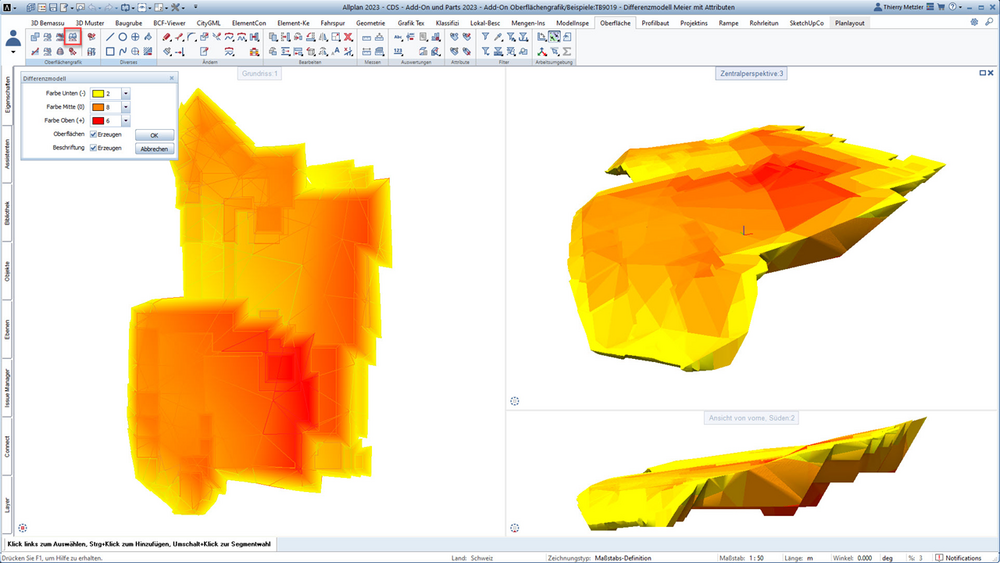Open Farbe Unten (-) color dropdown
Image resolution: width=1000 pixels, height=563 pixels.
point(126,94)
